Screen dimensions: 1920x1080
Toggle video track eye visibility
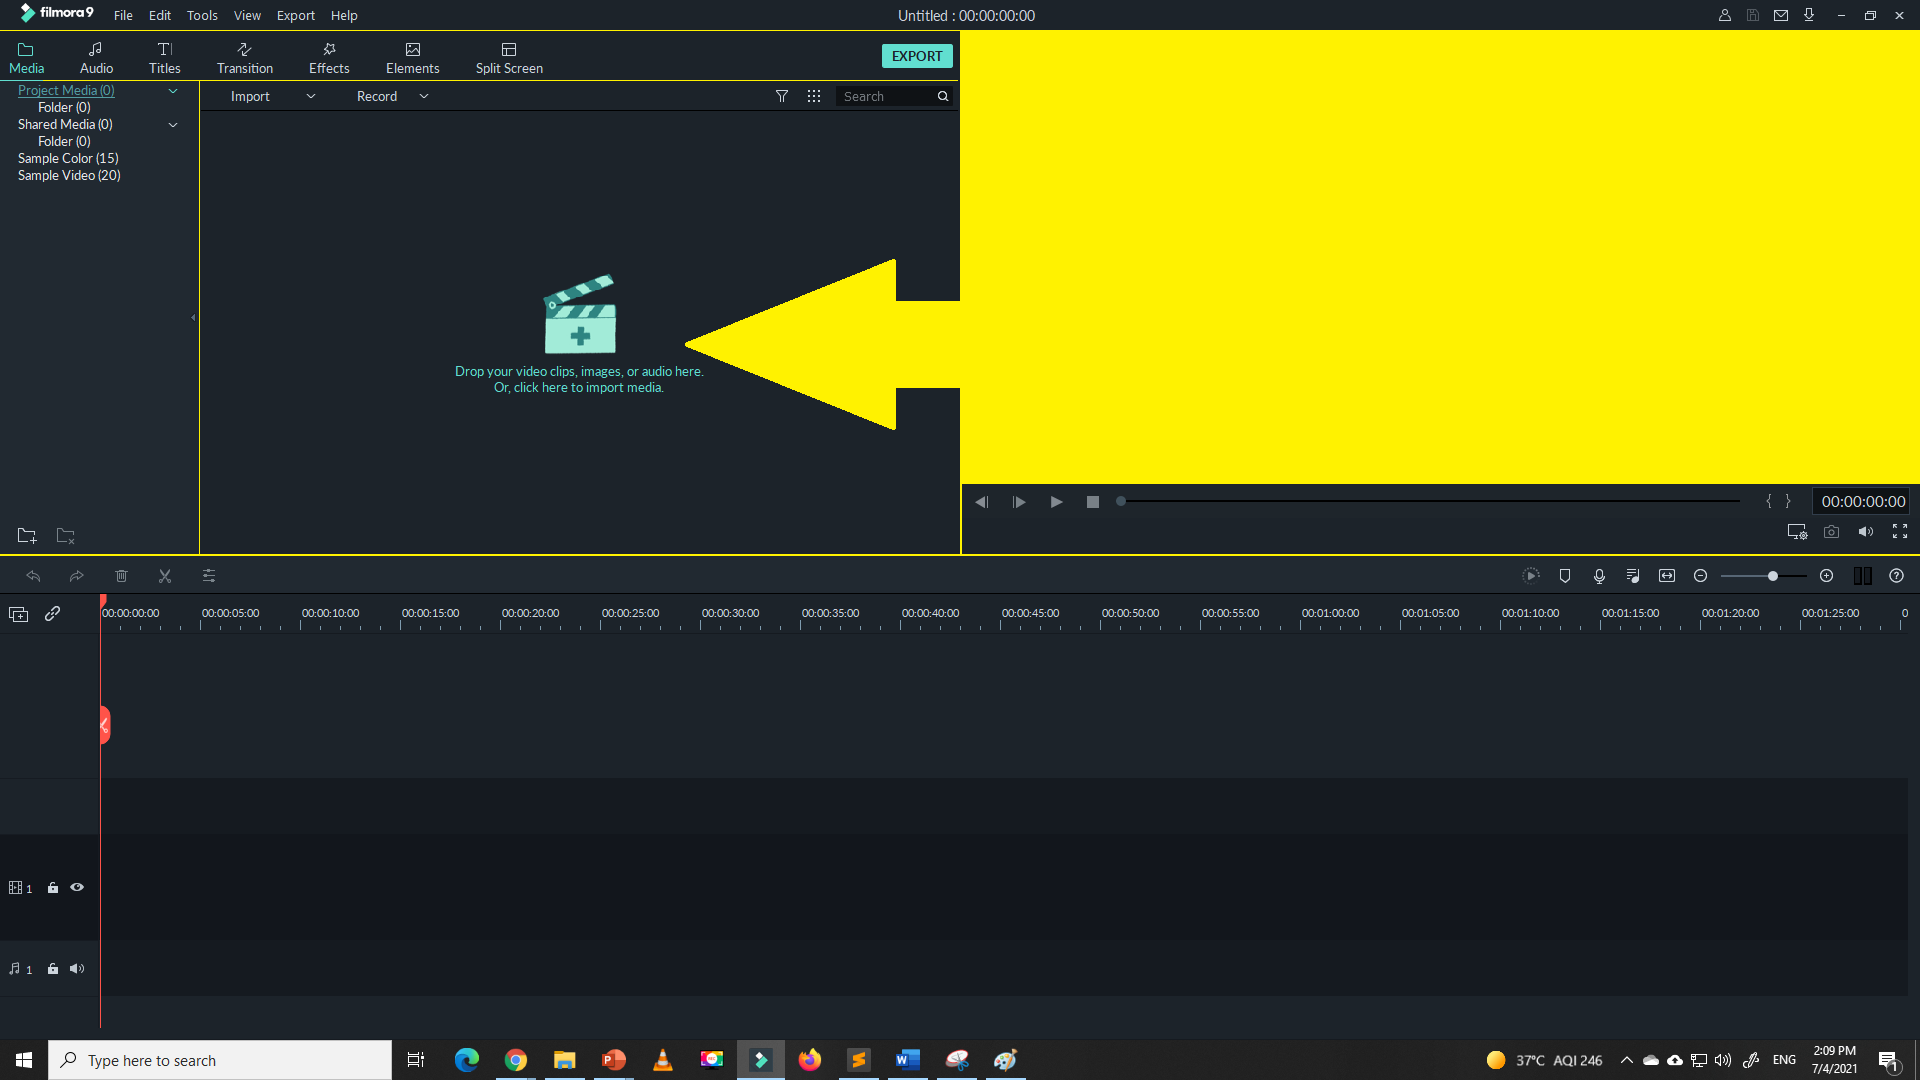(x=76, y=887)
